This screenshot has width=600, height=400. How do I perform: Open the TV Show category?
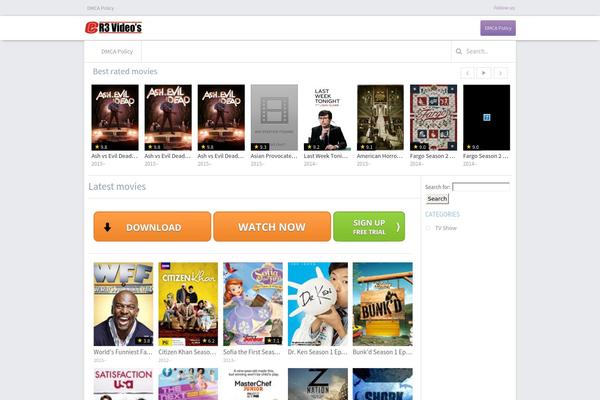click(x=446, y=228)
